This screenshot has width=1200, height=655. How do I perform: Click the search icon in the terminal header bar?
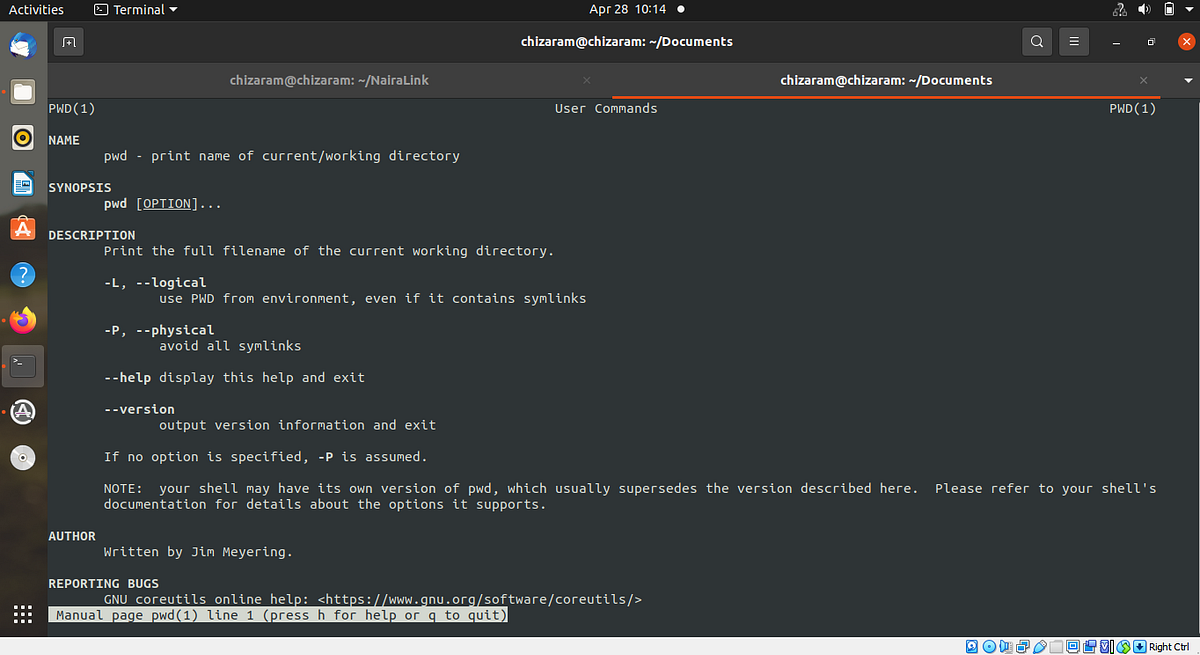pos(1036,41)
